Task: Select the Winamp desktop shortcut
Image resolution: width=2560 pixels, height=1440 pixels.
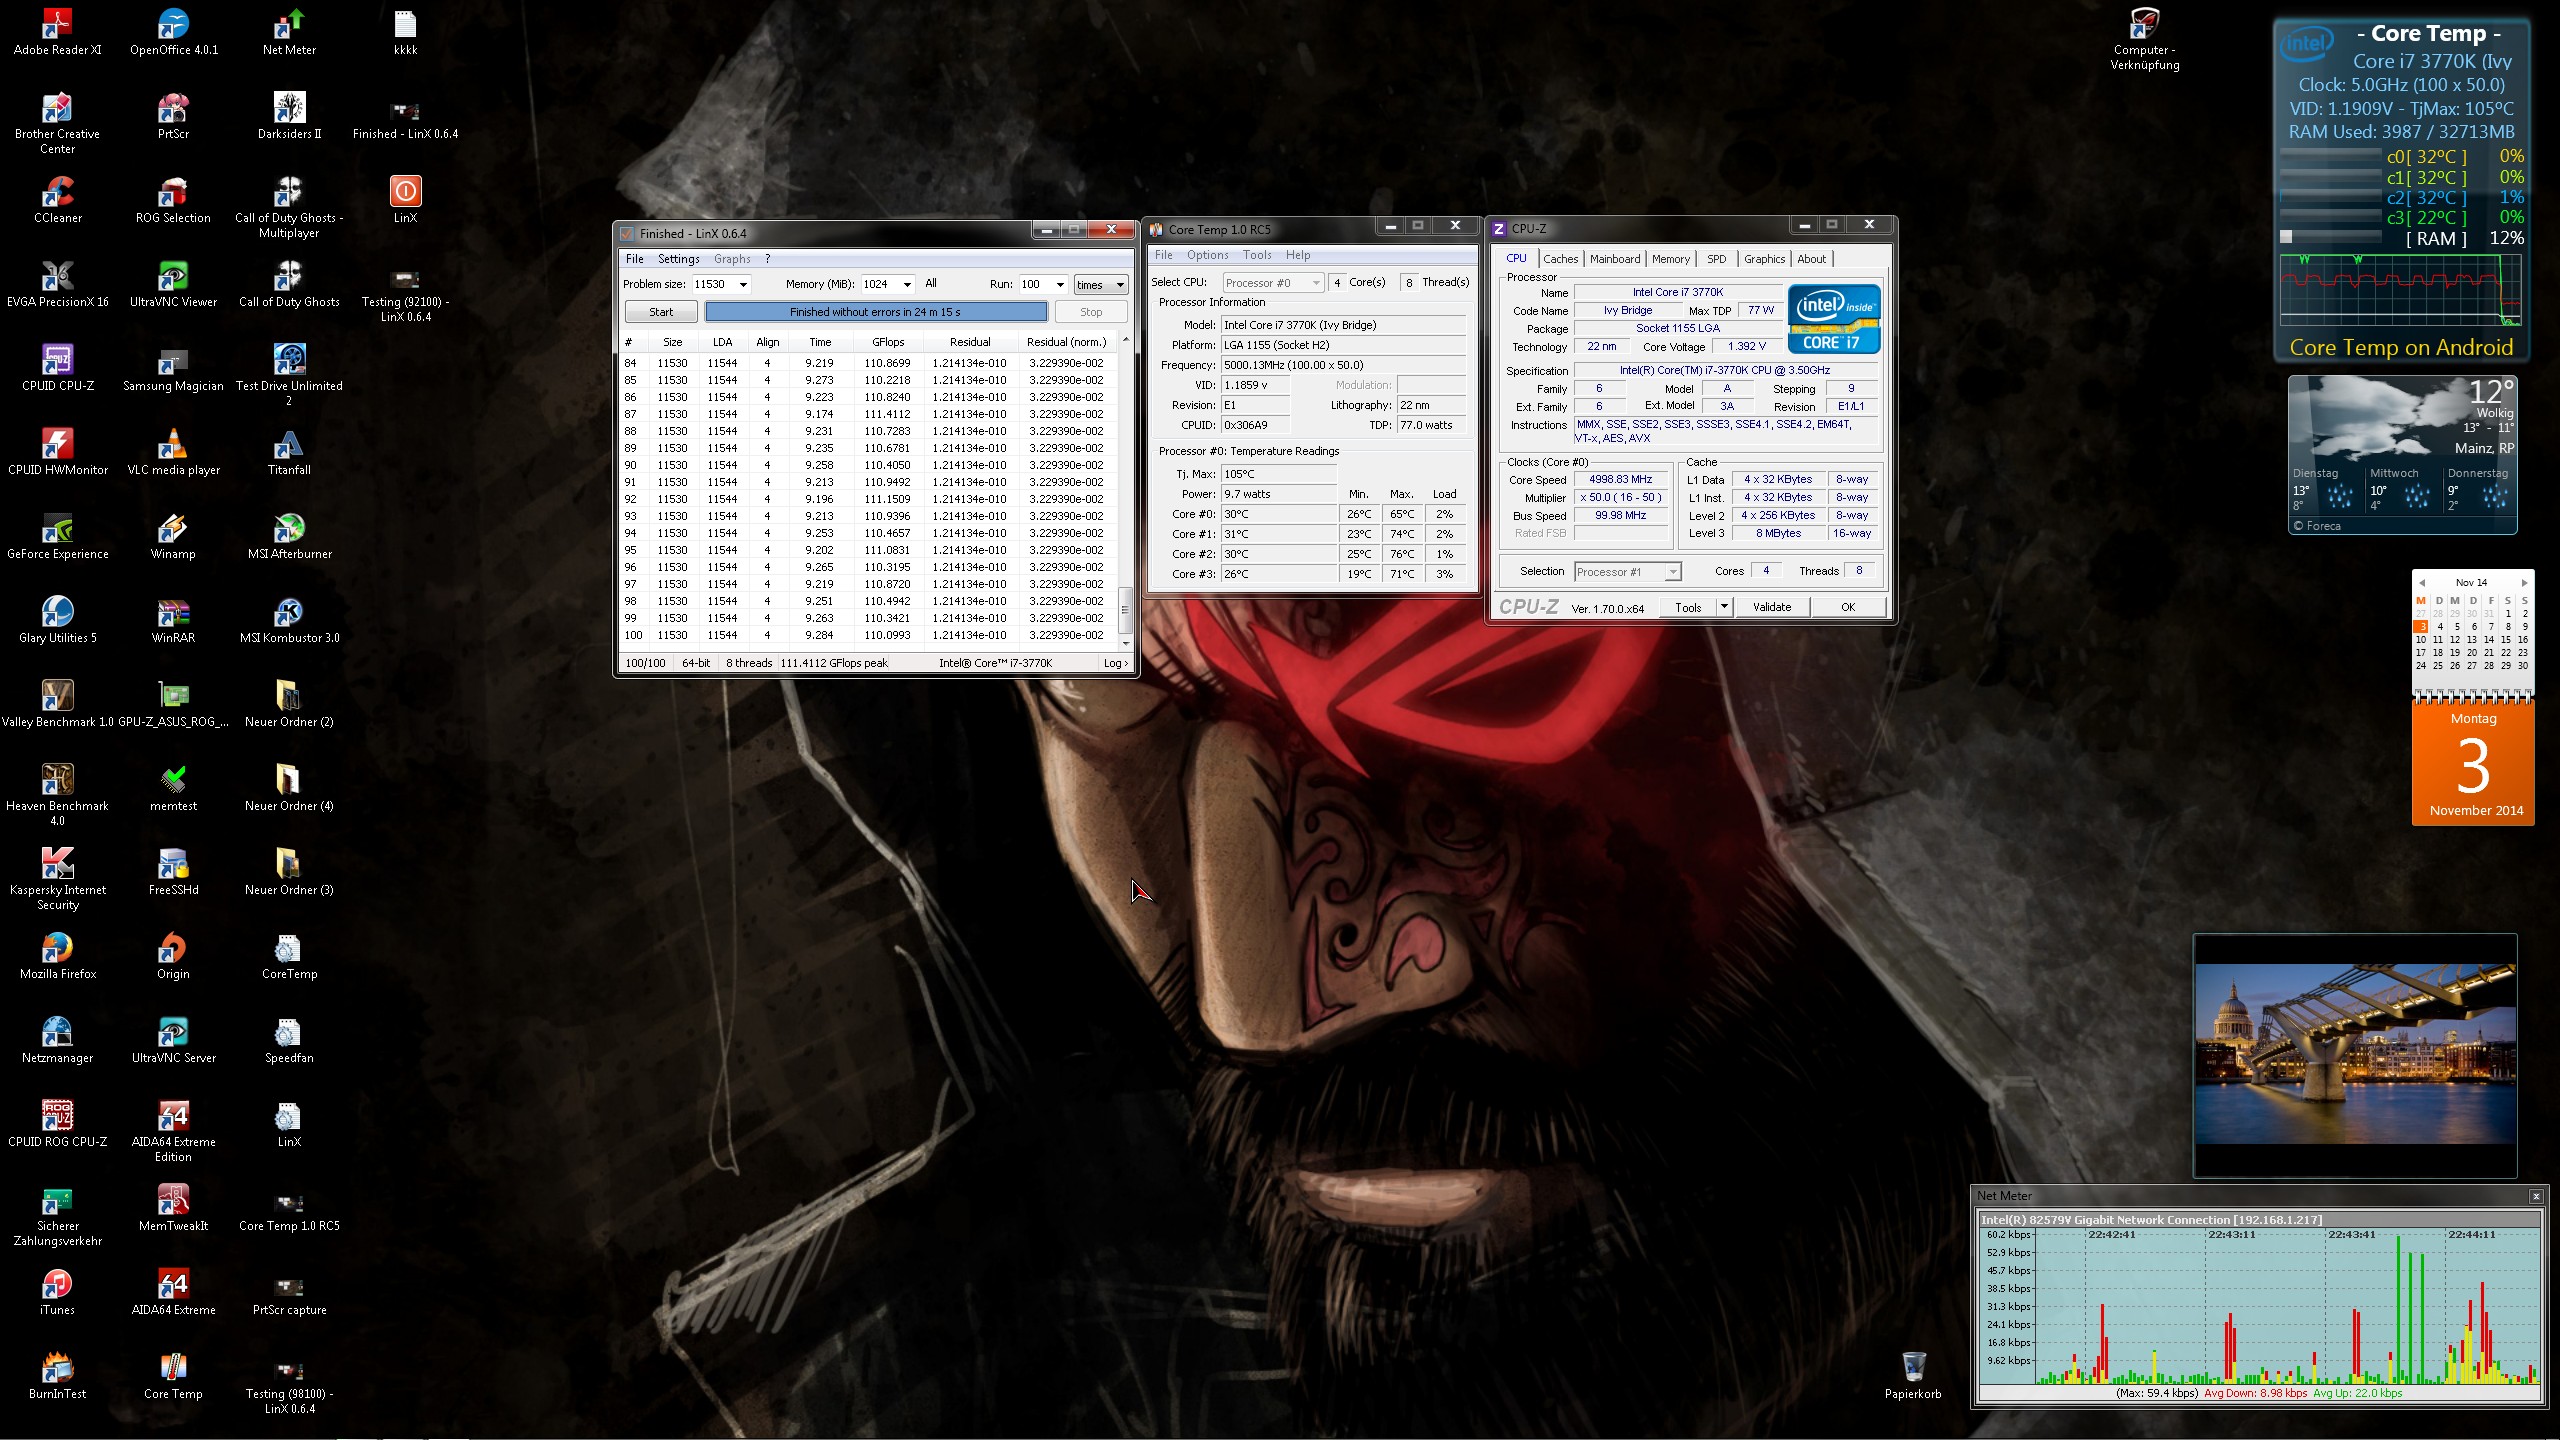Action: click(173, 535)
